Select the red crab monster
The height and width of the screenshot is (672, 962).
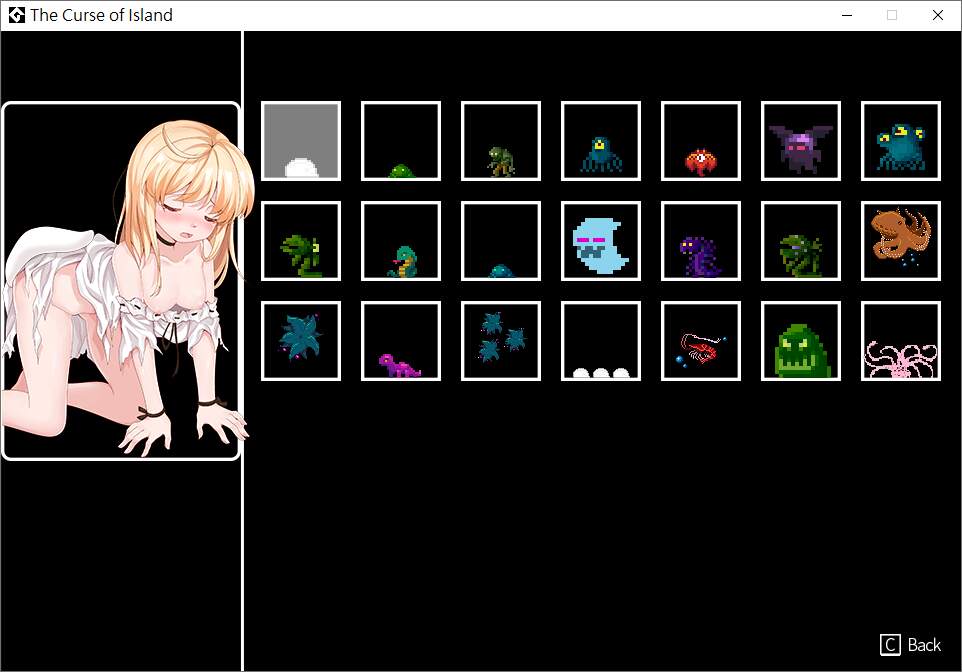point(701,141)
